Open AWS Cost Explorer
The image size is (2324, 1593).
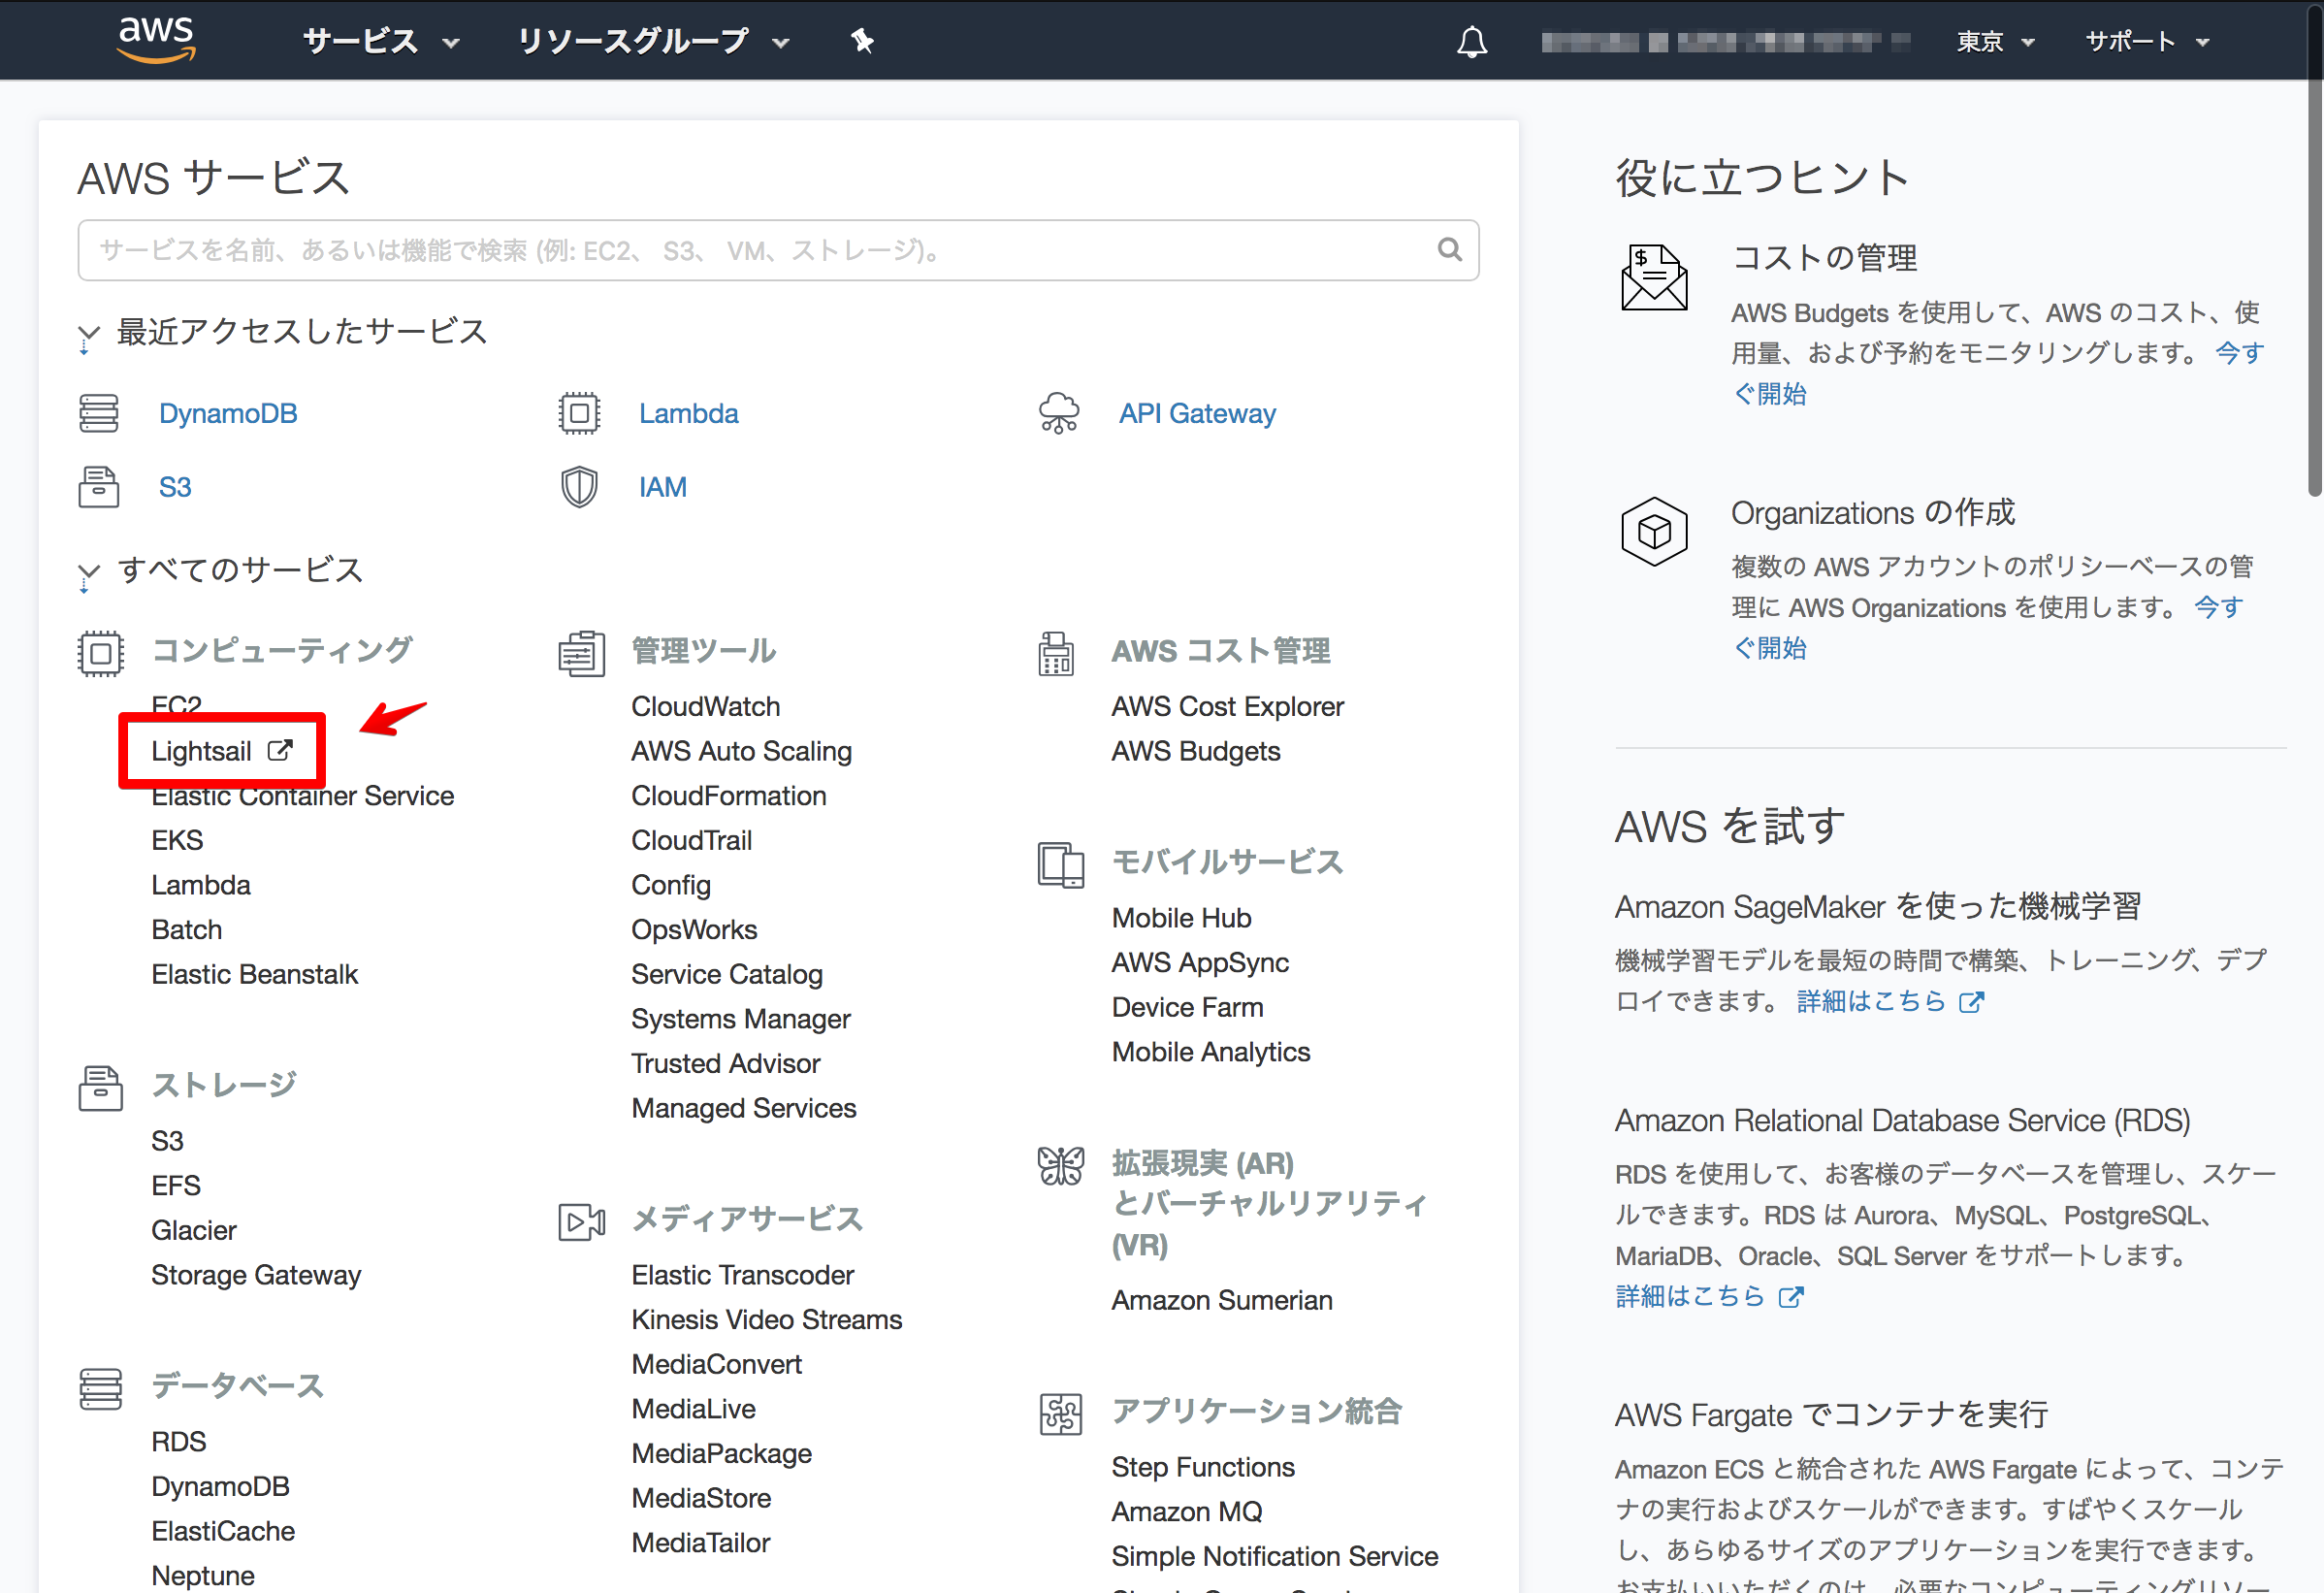[1227, 706]
